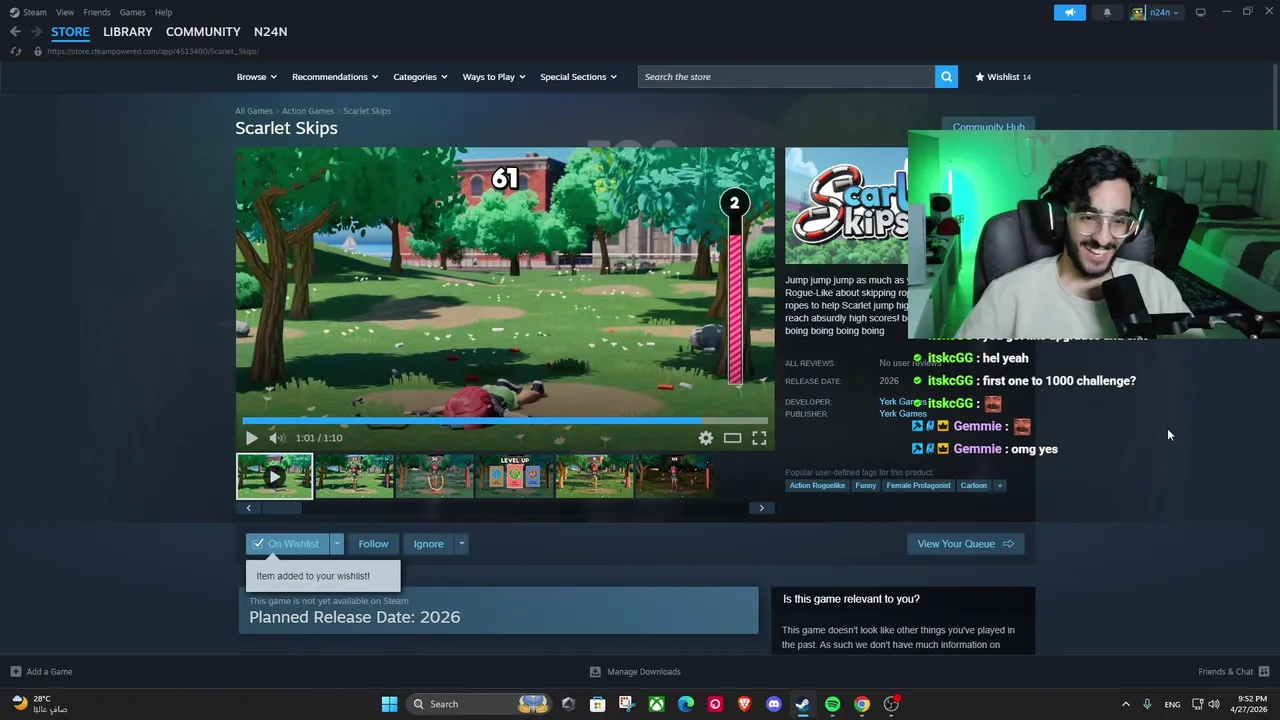Open Friends & Chat
The height and width of the screenshot is (720, 1280).
point(1233,672)
